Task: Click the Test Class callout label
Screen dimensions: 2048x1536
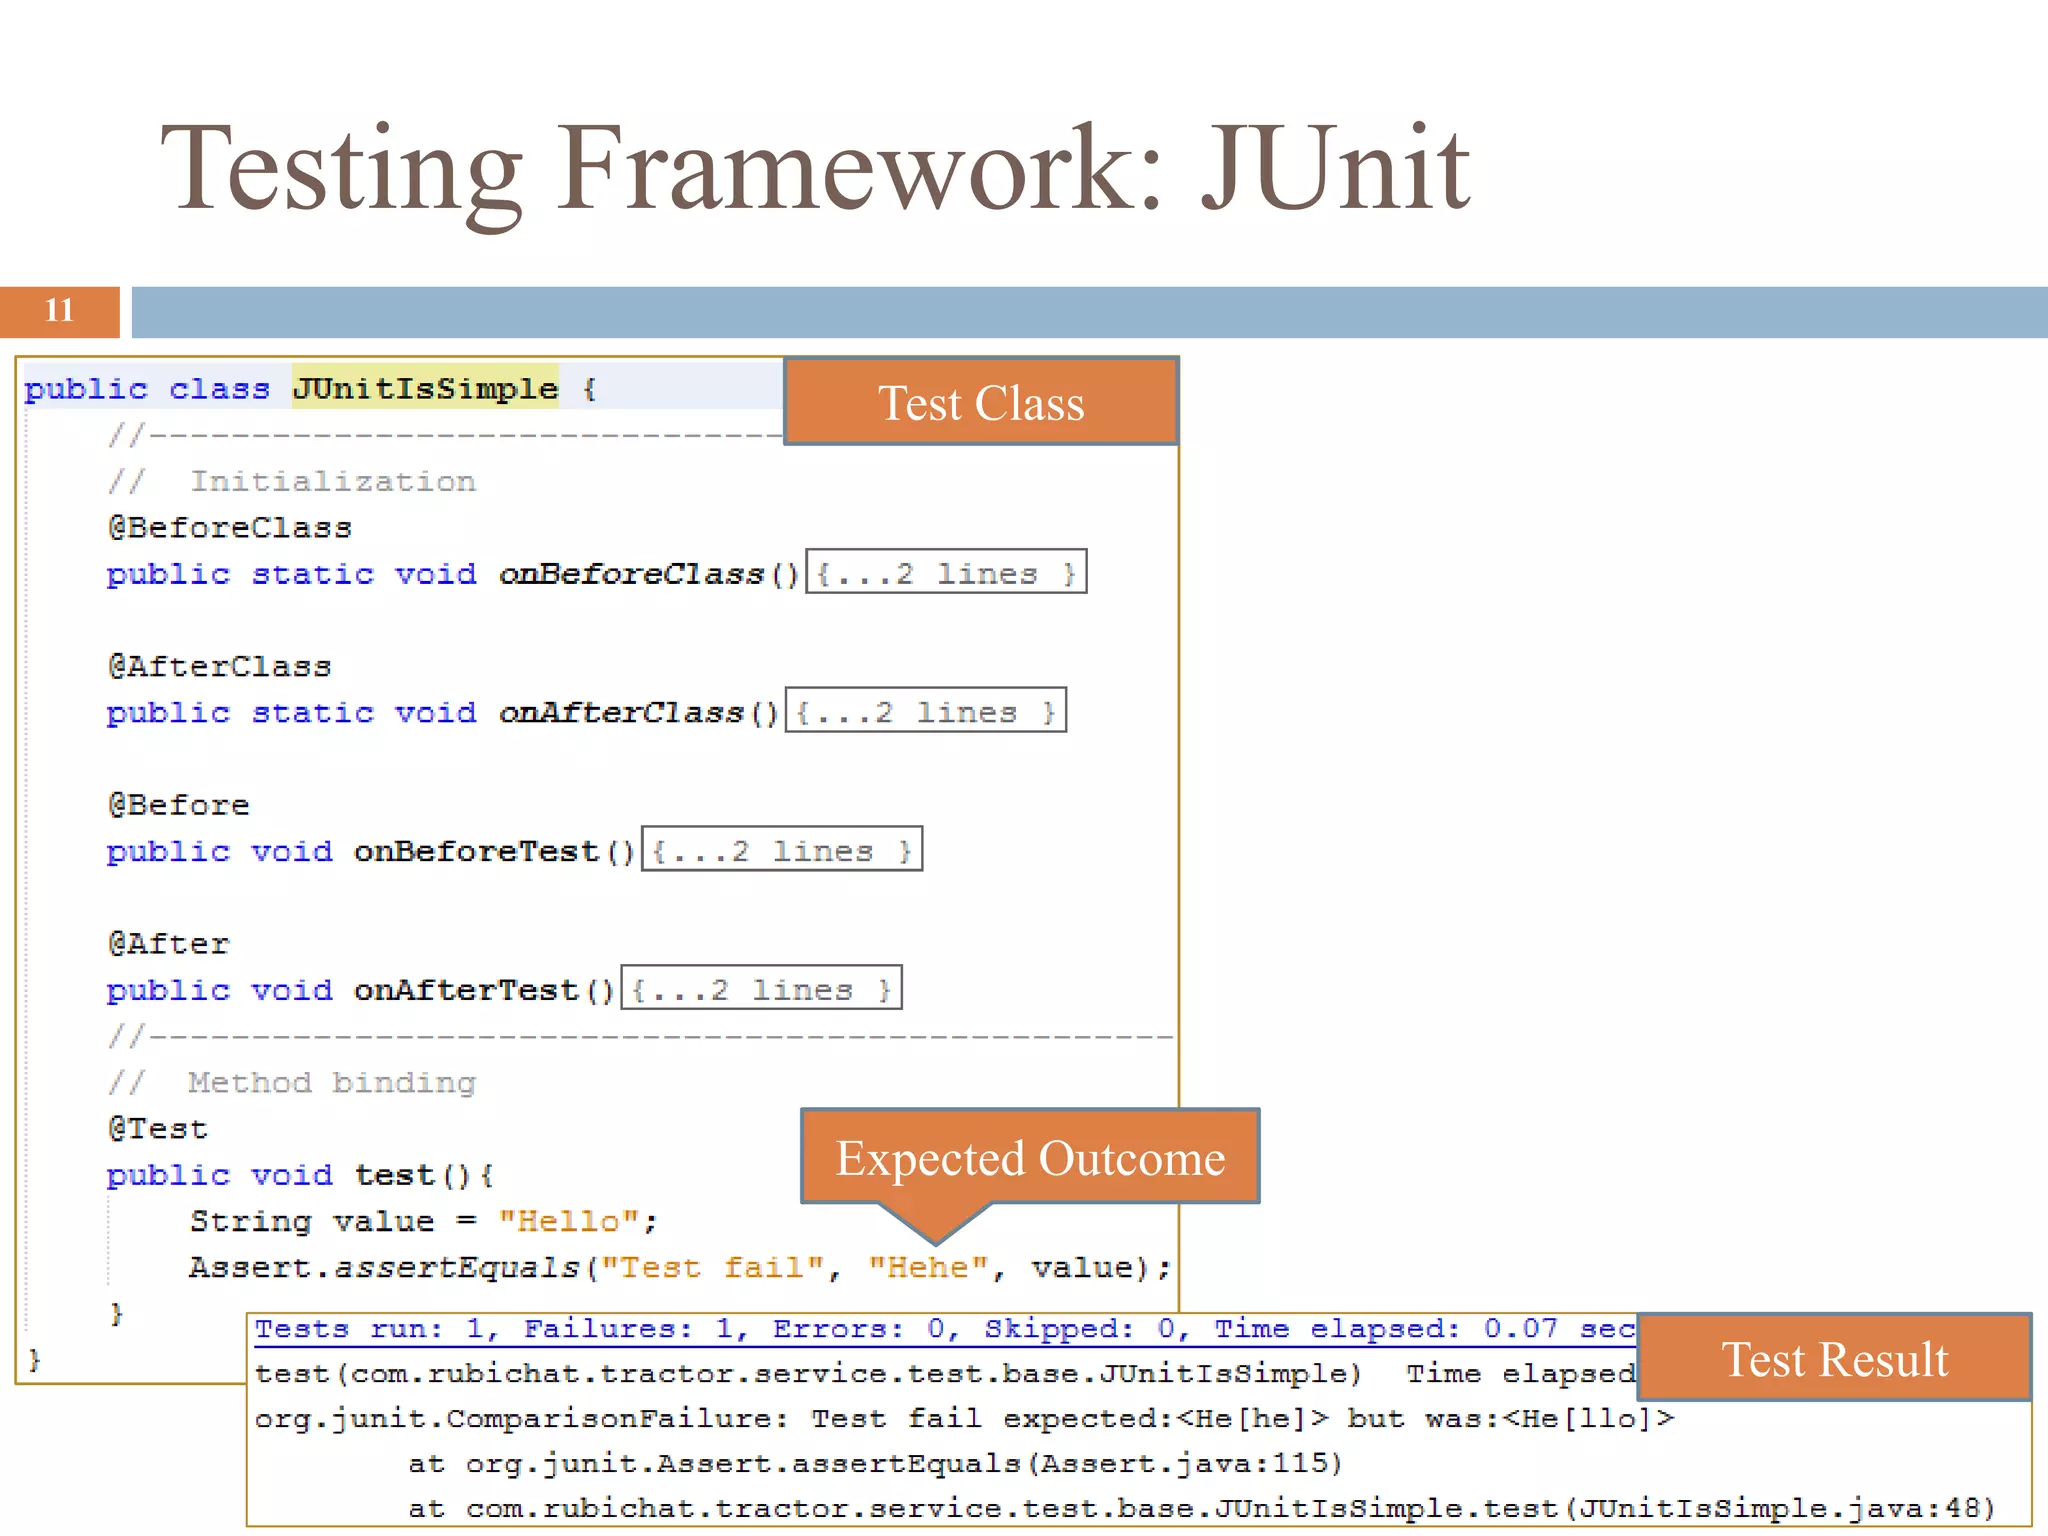Action: coord(980,402)
